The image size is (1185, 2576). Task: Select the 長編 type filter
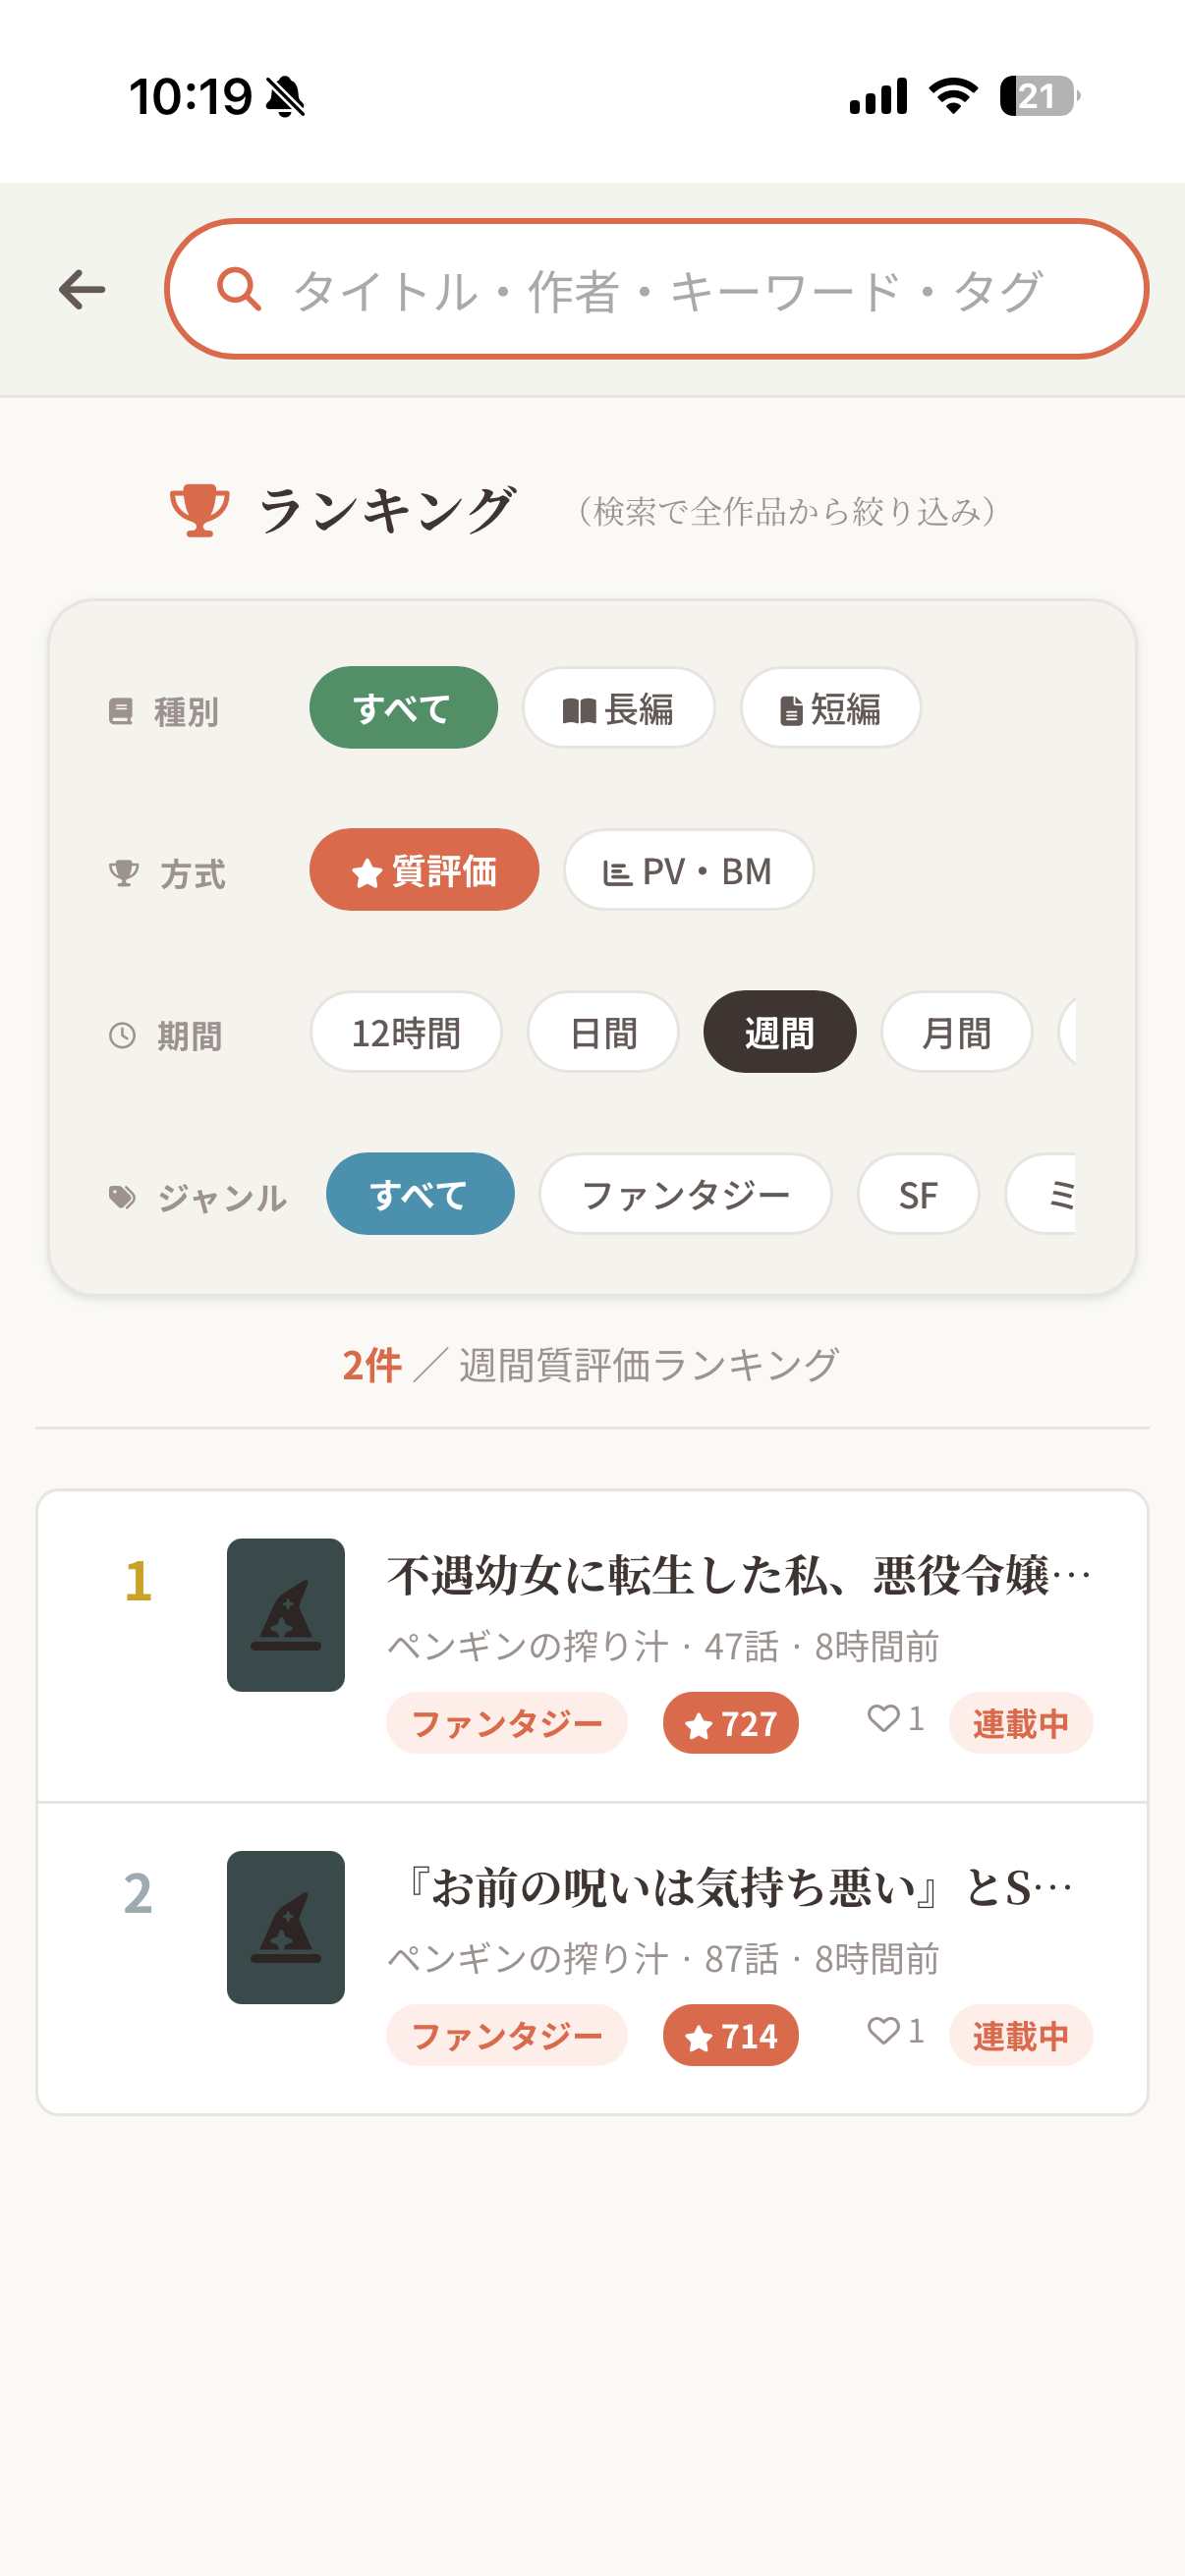click(618, 708)
